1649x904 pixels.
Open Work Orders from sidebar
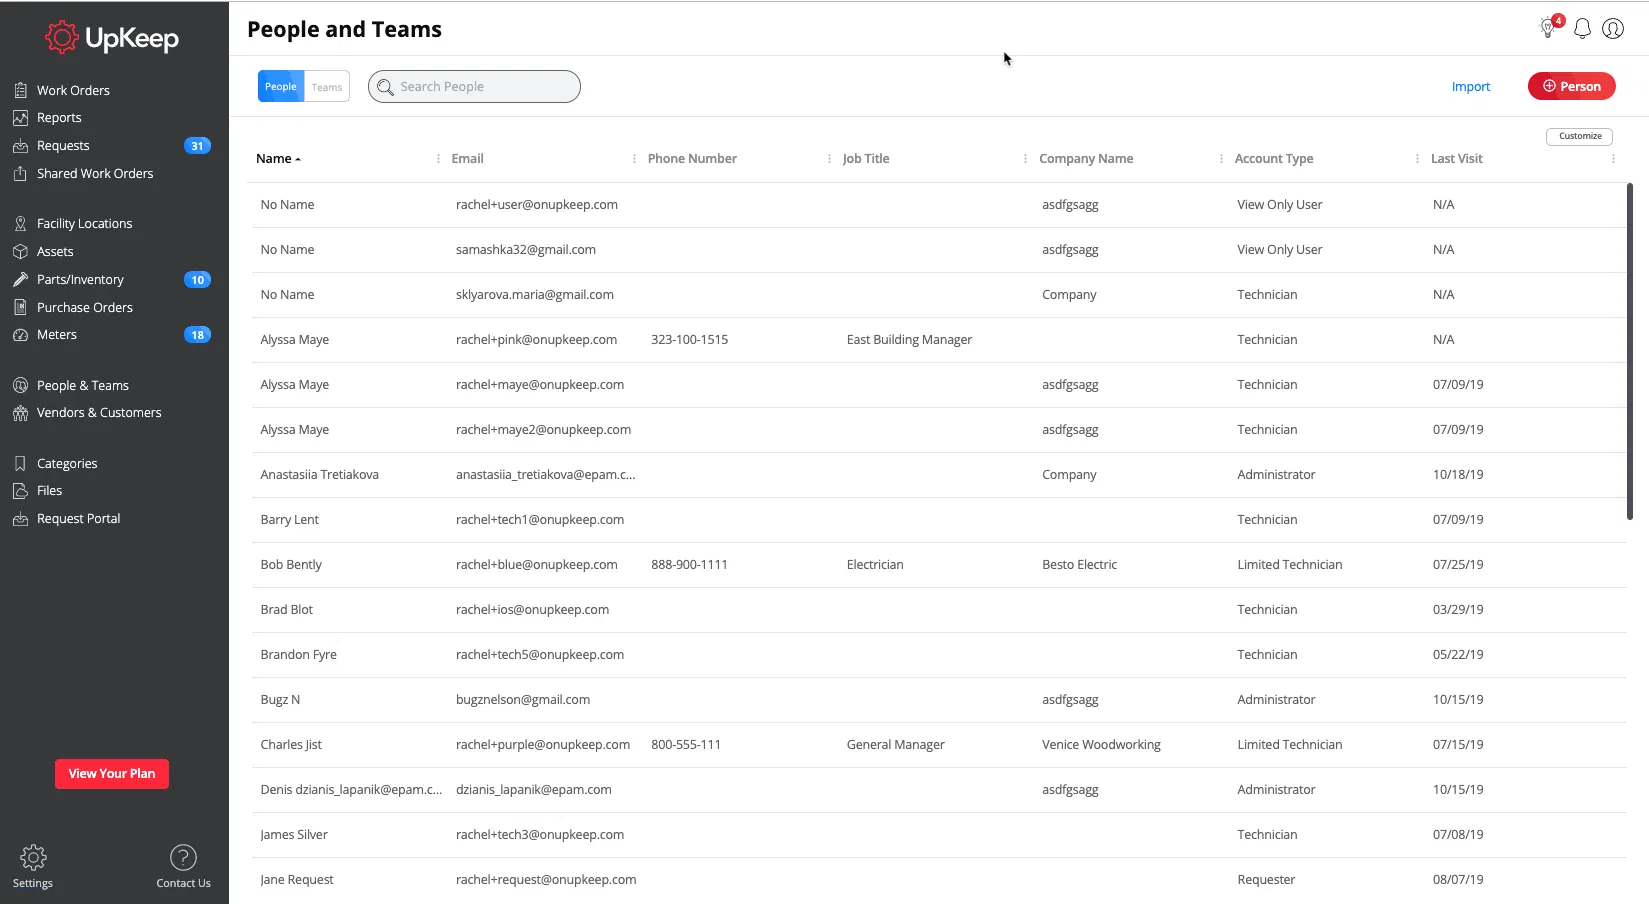tap(73, 90)
